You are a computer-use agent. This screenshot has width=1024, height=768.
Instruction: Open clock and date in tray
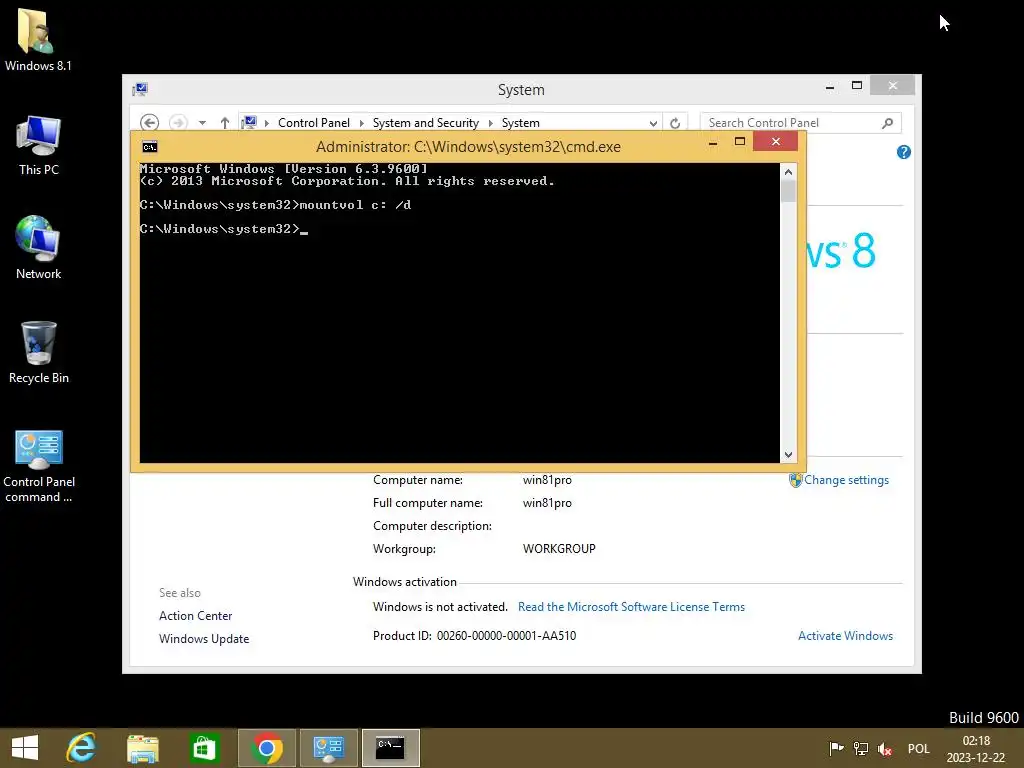(976, 748)
